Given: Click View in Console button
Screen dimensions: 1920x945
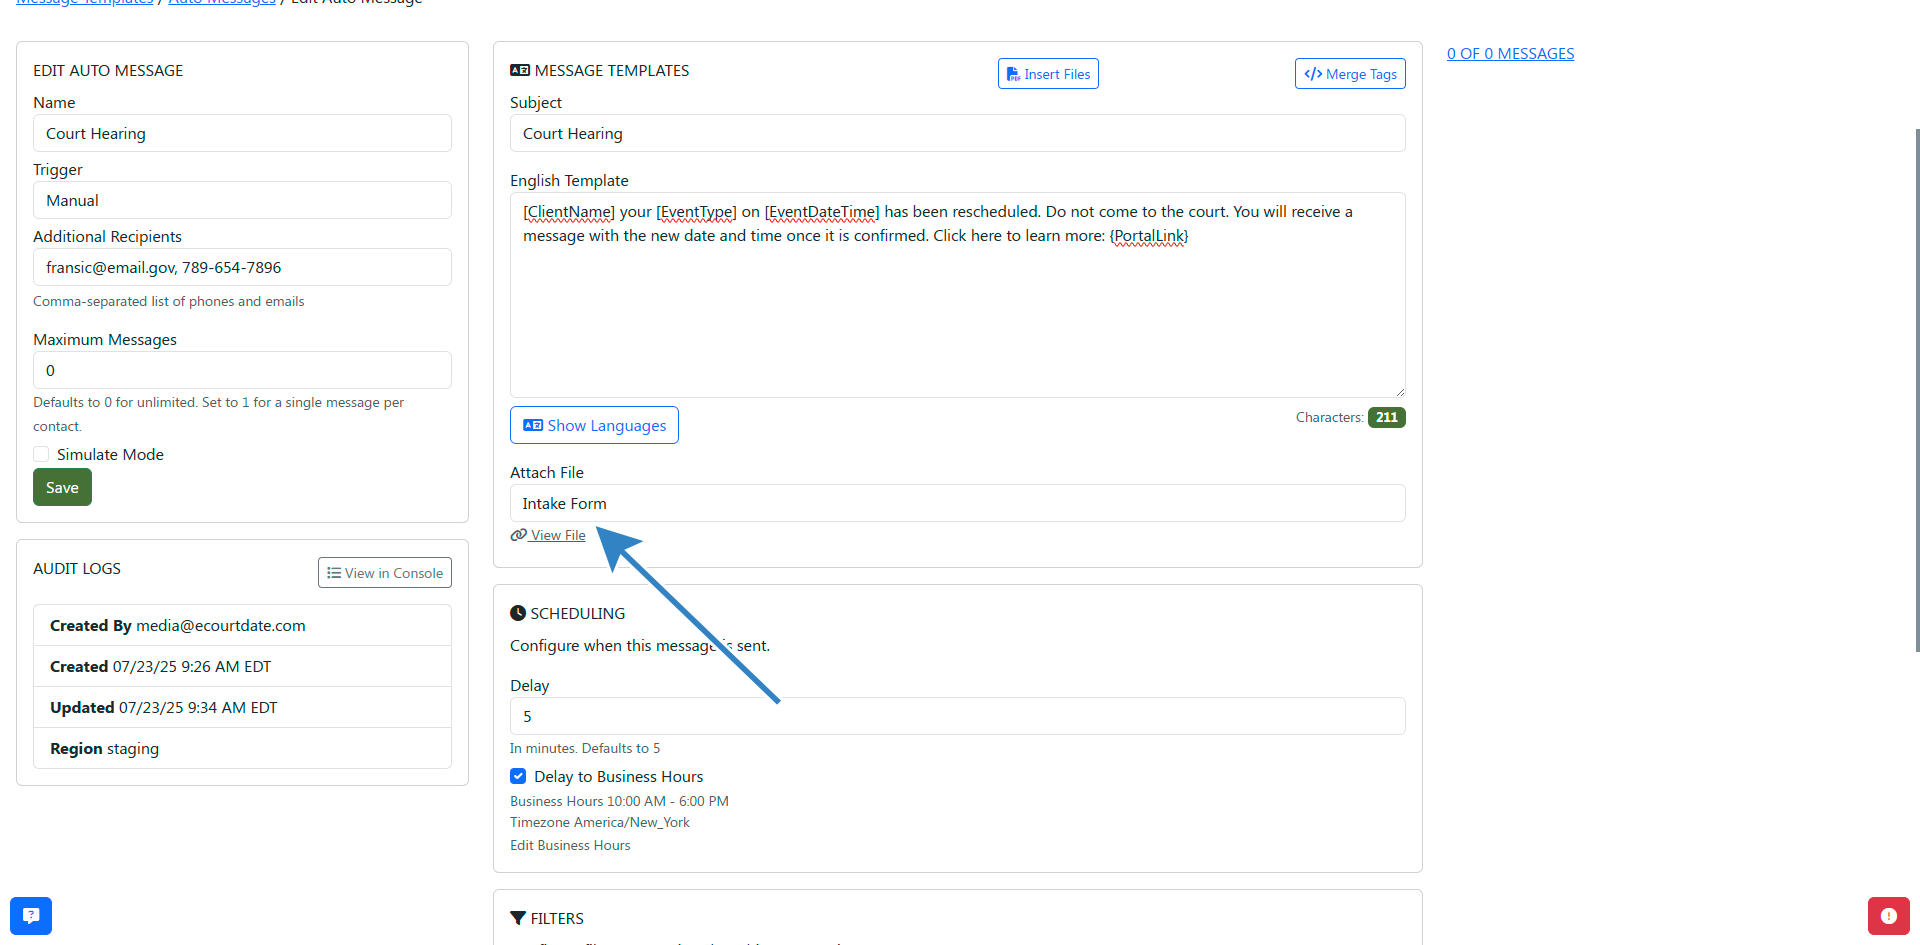Looking at the screenshot, I should 385,573.
